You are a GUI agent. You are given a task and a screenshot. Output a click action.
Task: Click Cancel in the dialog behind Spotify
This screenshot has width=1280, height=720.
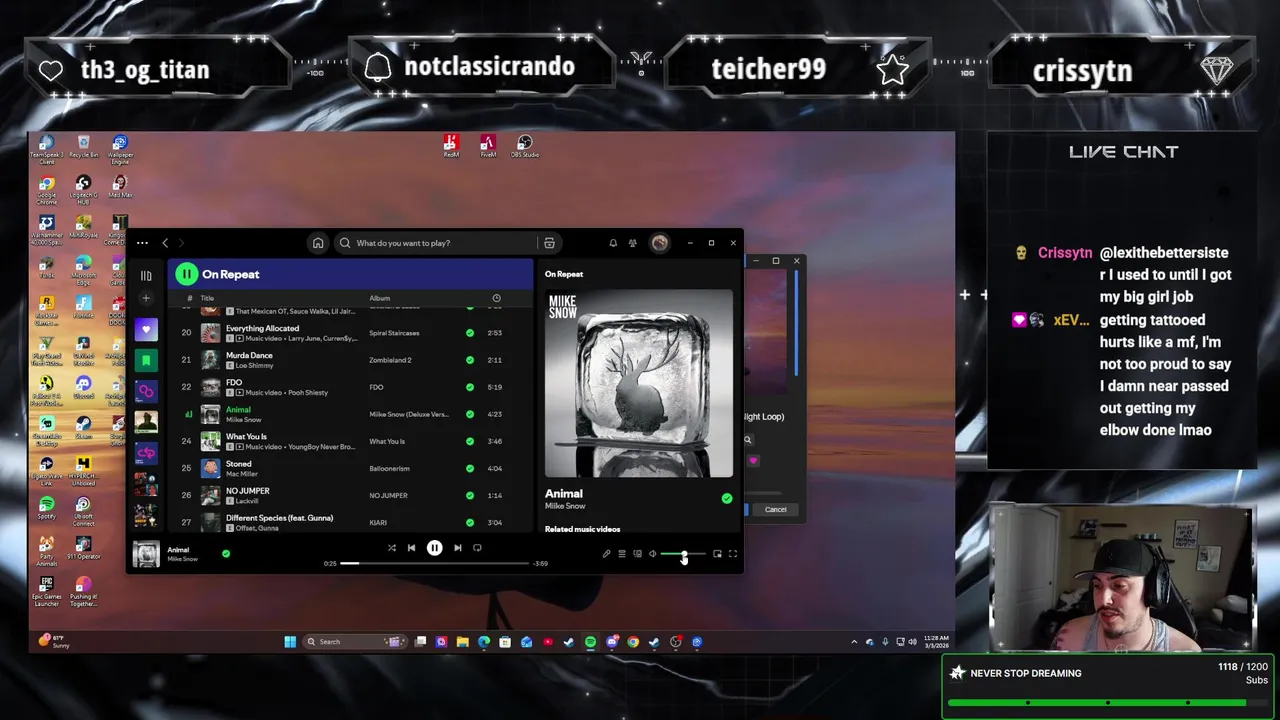pos(776,509)
